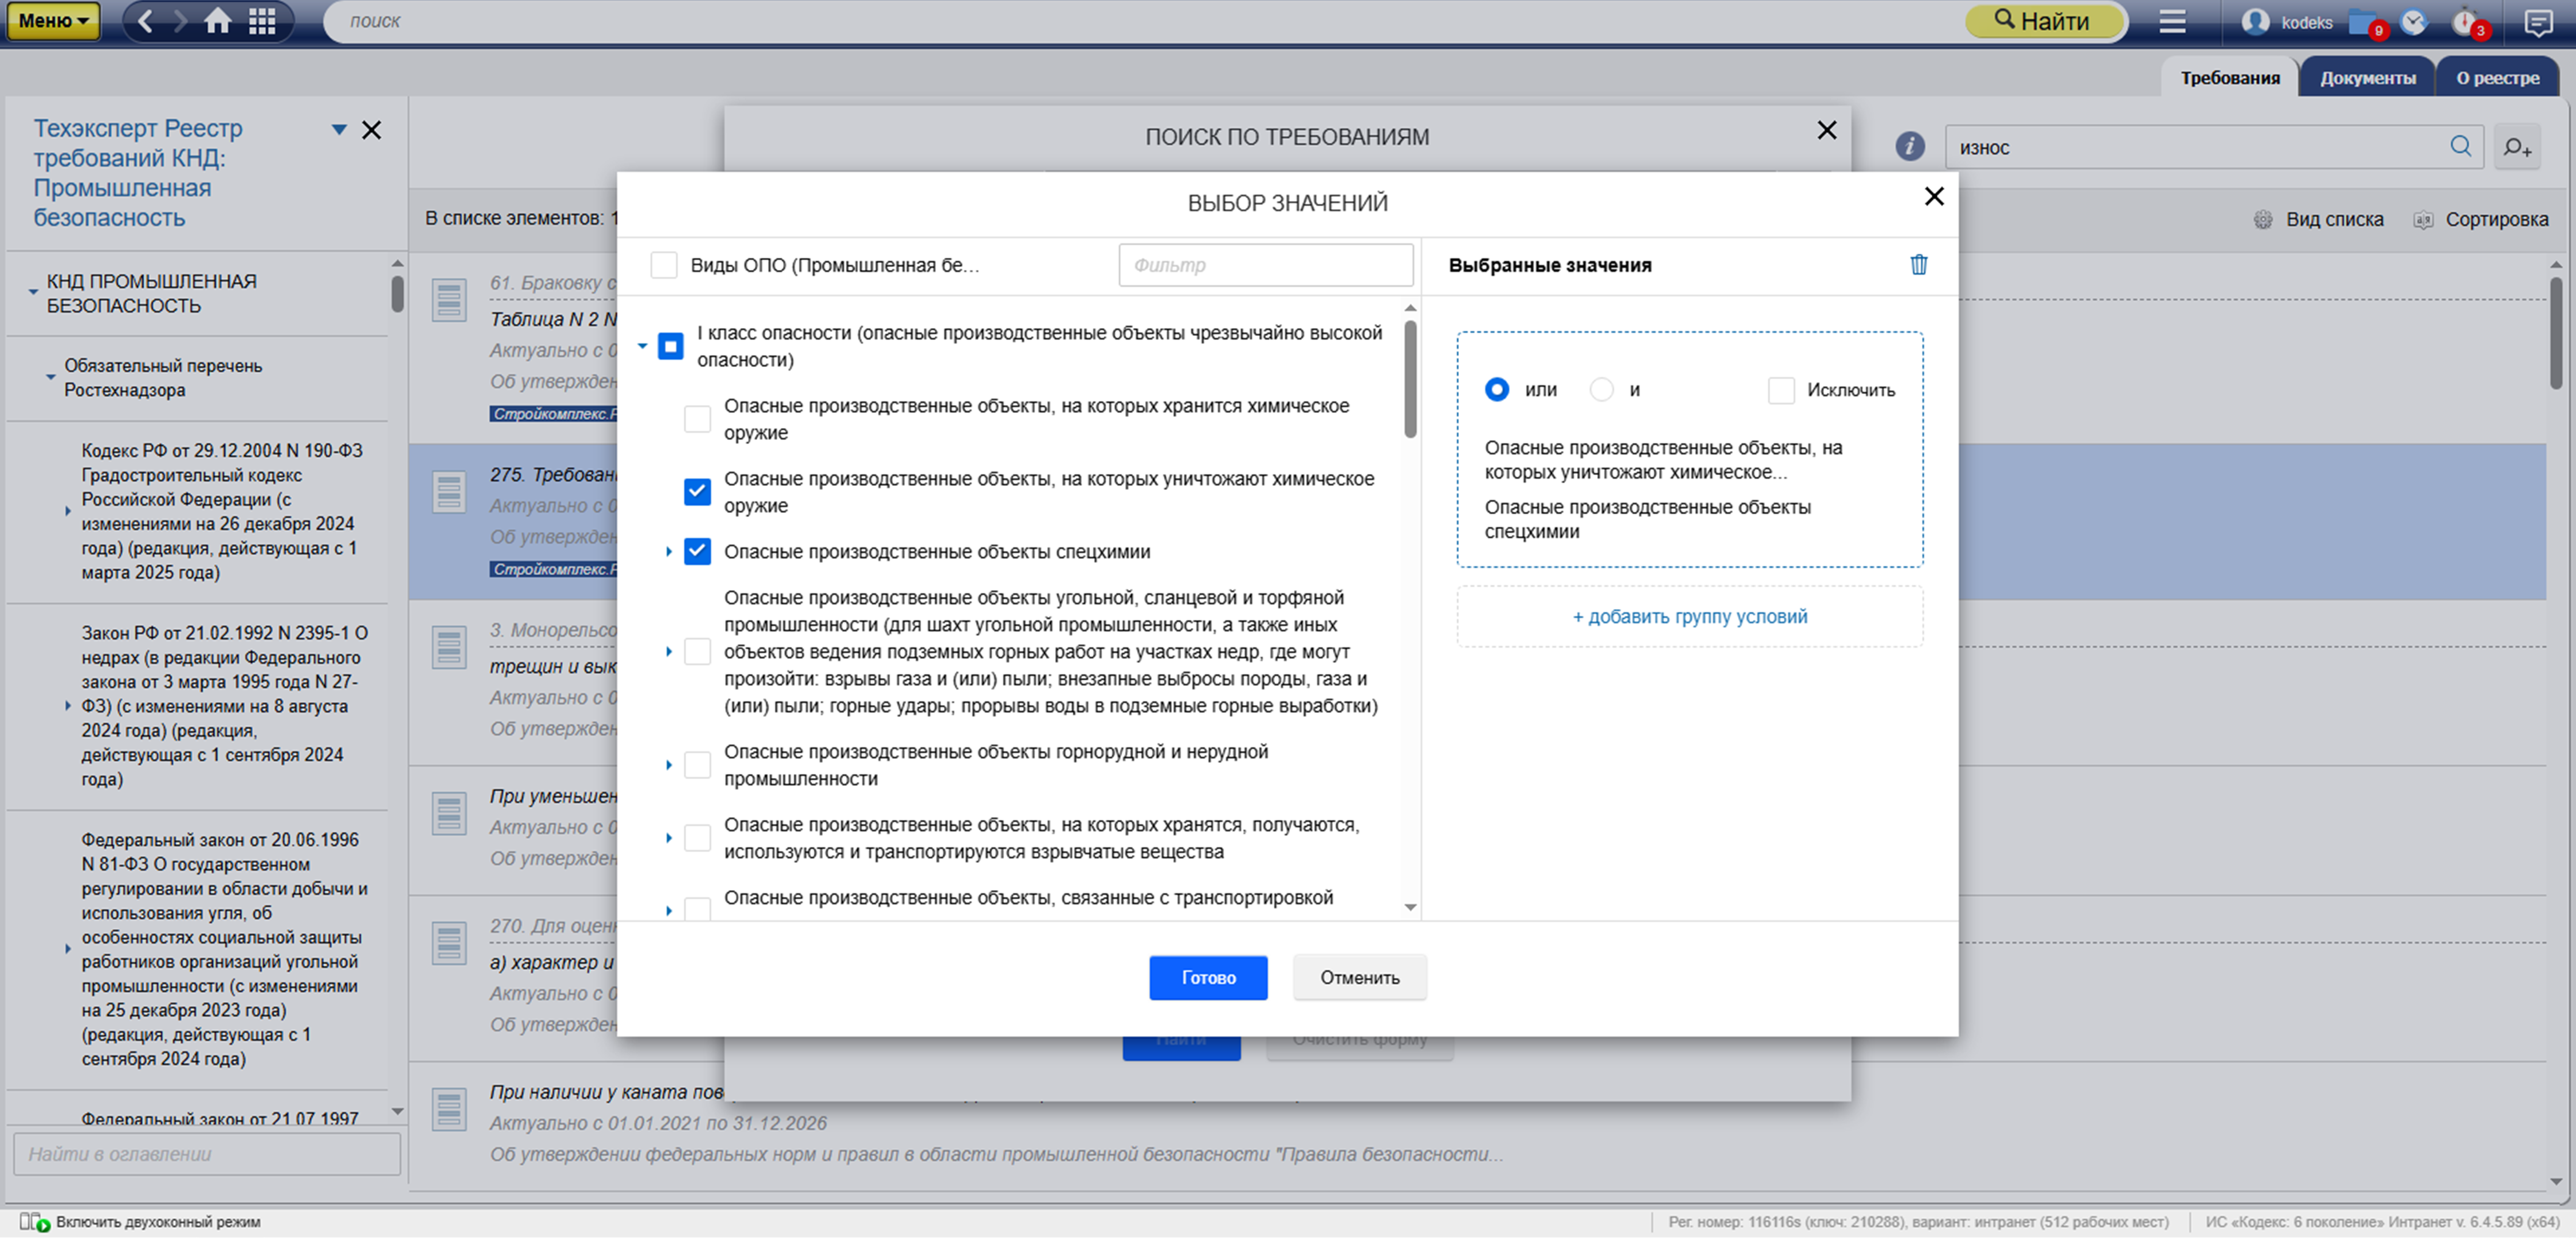This screenshot has height=1238, width=2576.
Task: Click the Фильтр input field
Action: pos(1265,265)
